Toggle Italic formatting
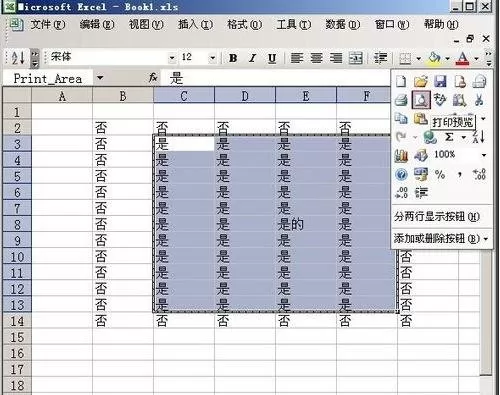The image size is (500, 395). coord(252,58)
